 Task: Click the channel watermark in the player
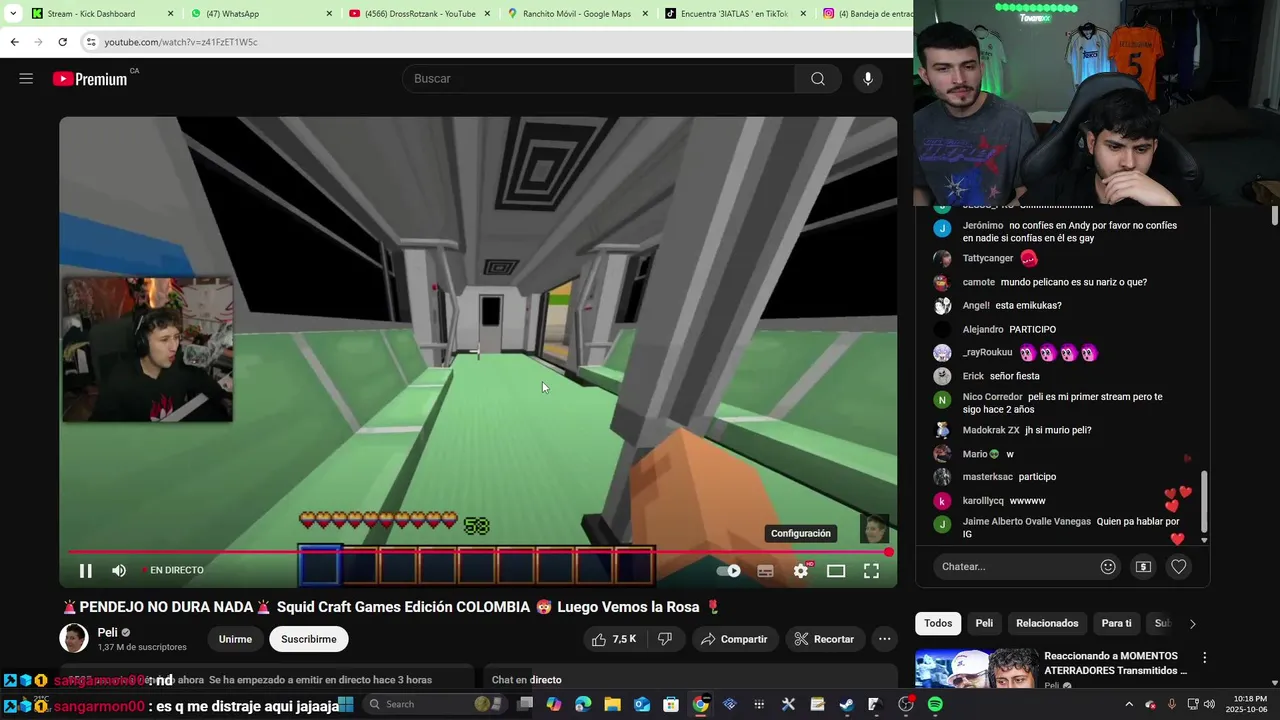(x=875, y=528)
